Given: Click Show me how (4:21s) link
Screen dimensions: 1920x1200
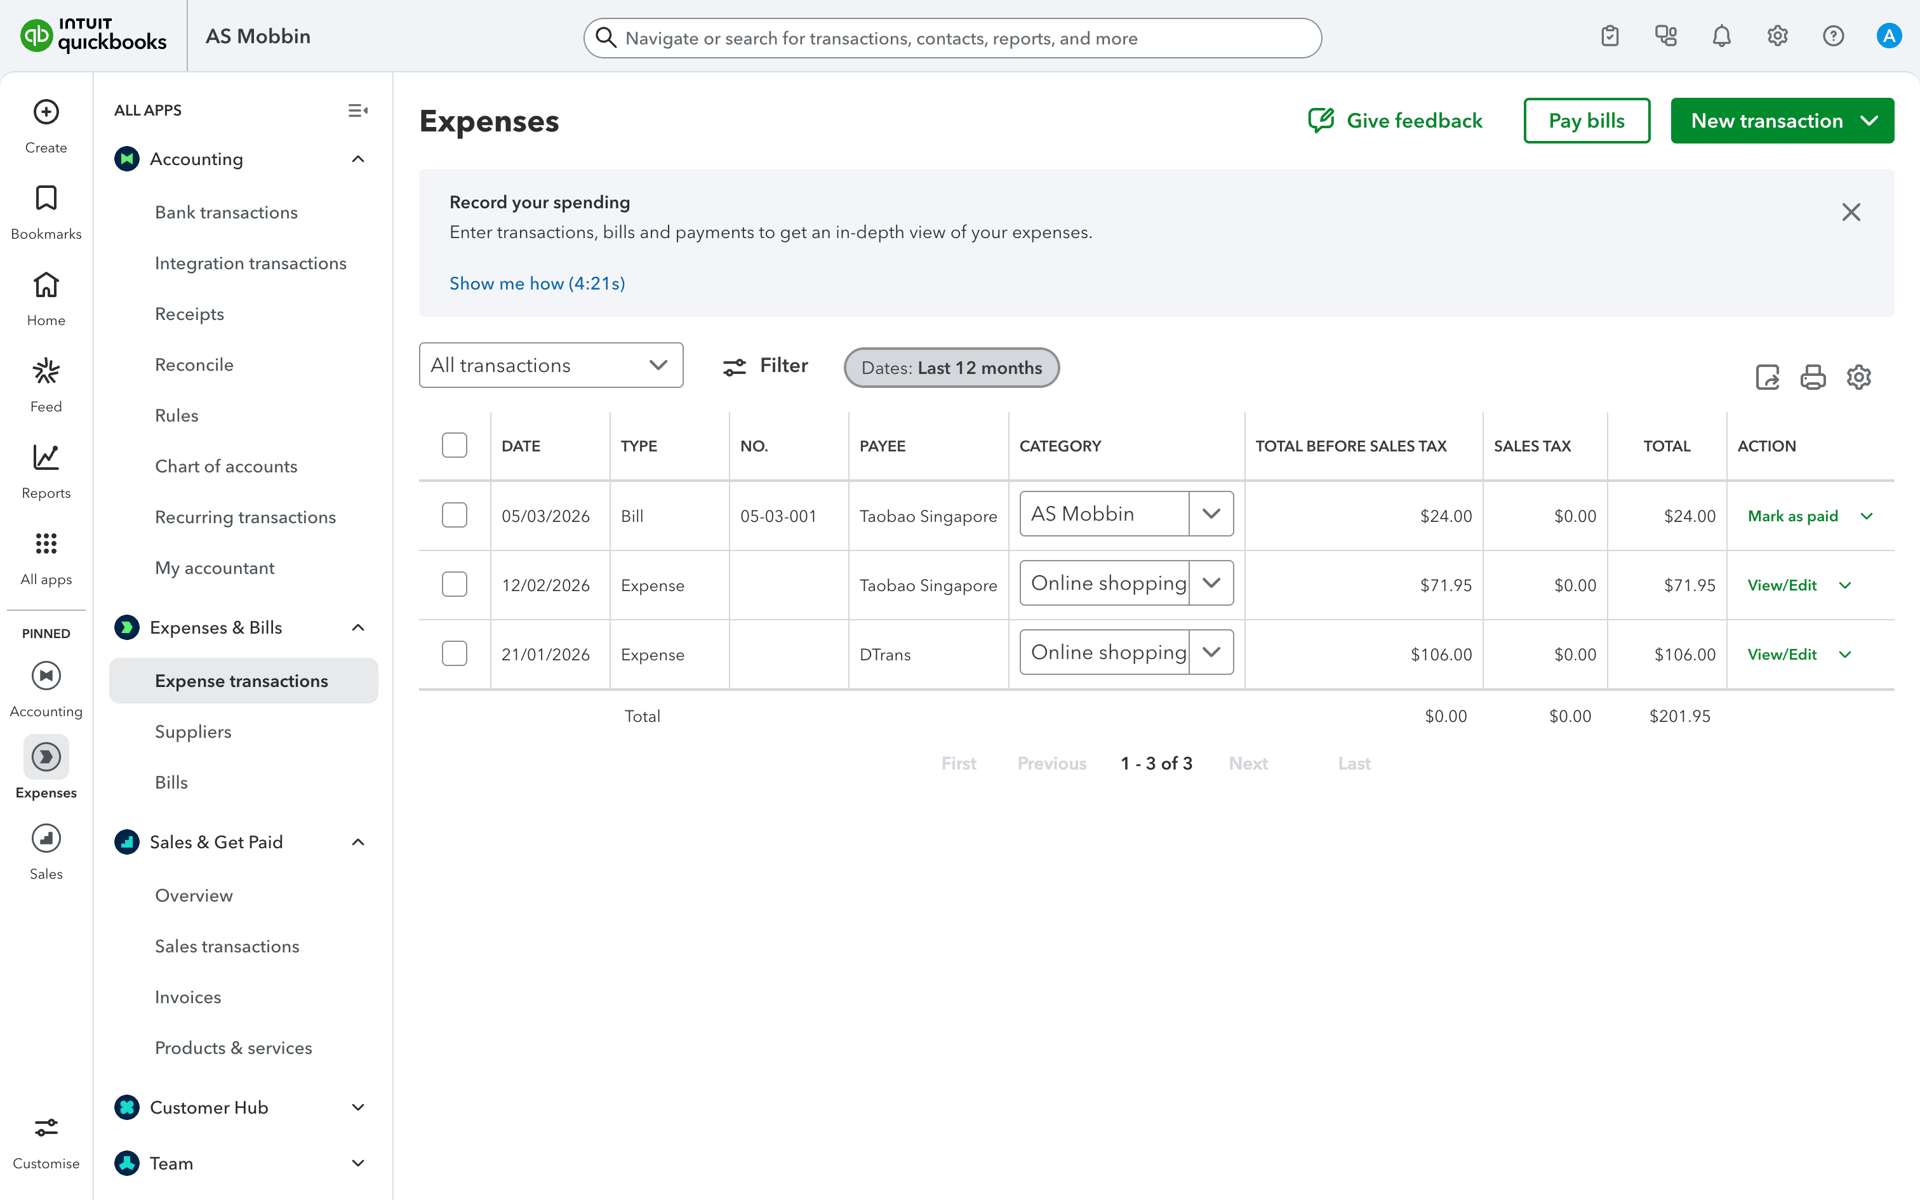Looking at the screenshot, I should pyautogui.click(x=537, y=283).
